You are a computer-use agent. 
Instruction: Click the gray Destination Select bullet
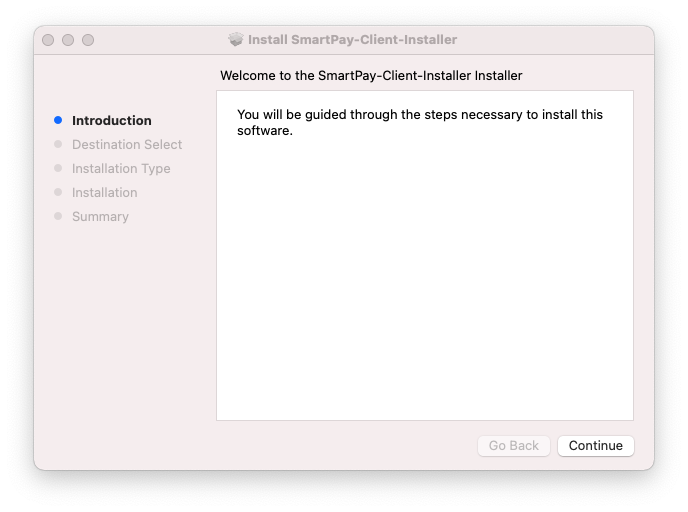pyautogui.click(x=58, y=144)
